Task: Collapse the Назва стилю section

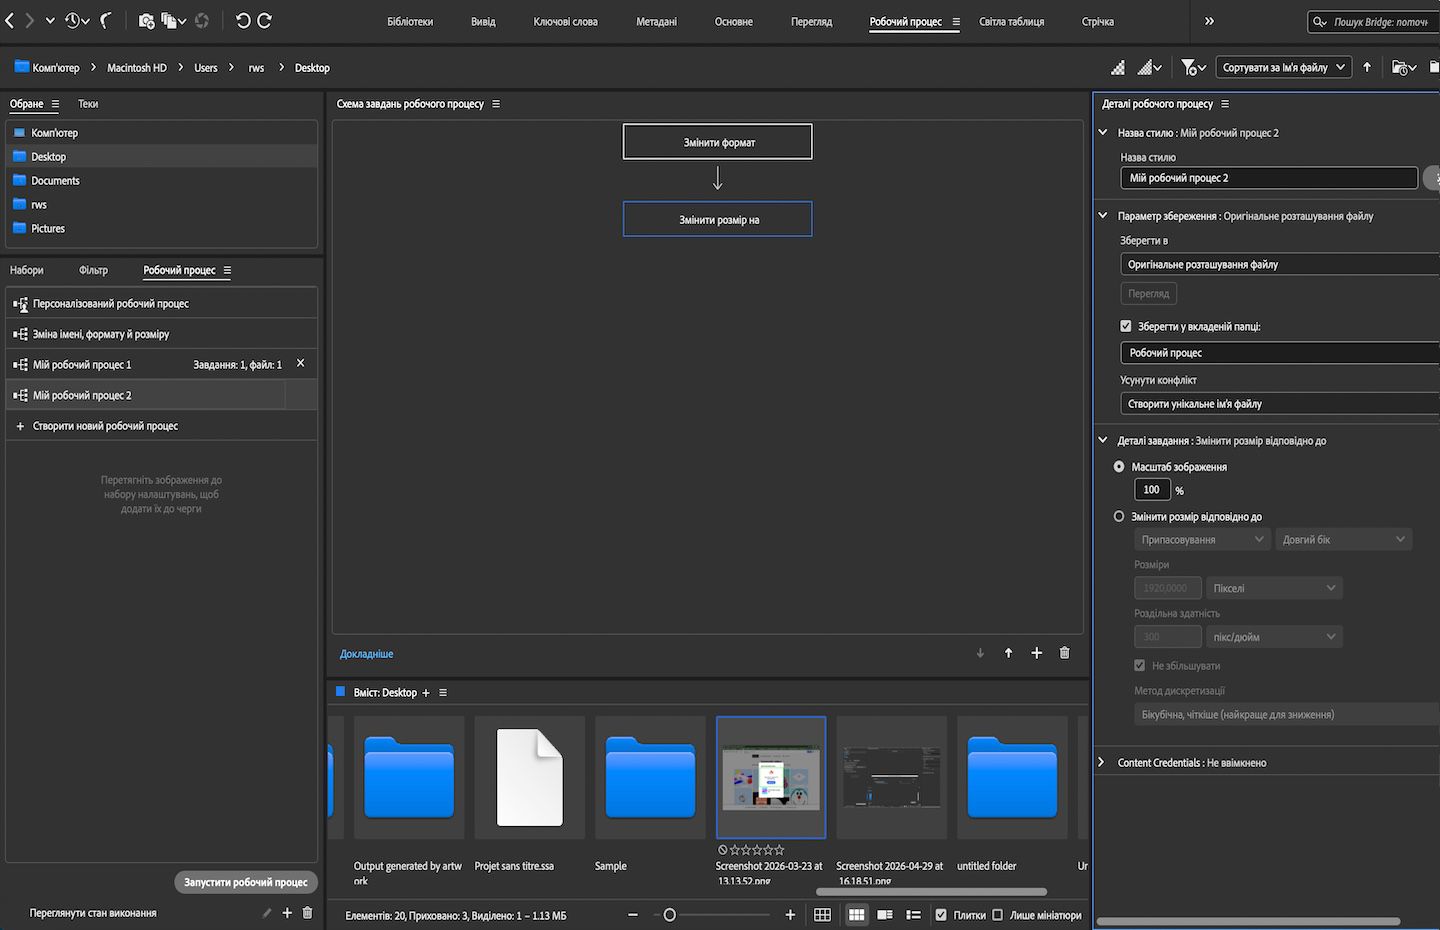Action: click(1103, 132)
